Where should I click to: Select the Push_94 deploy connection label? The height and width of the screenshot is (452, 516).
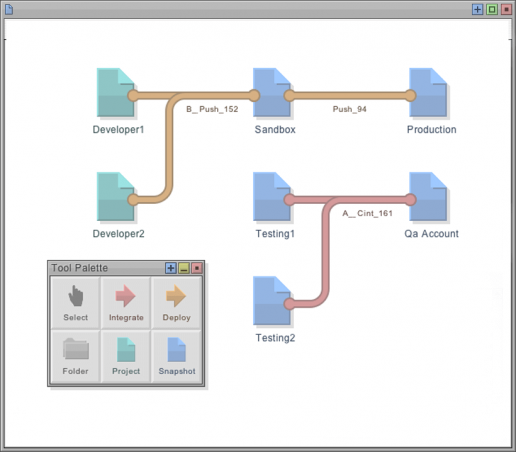click(x=349, y=109)
